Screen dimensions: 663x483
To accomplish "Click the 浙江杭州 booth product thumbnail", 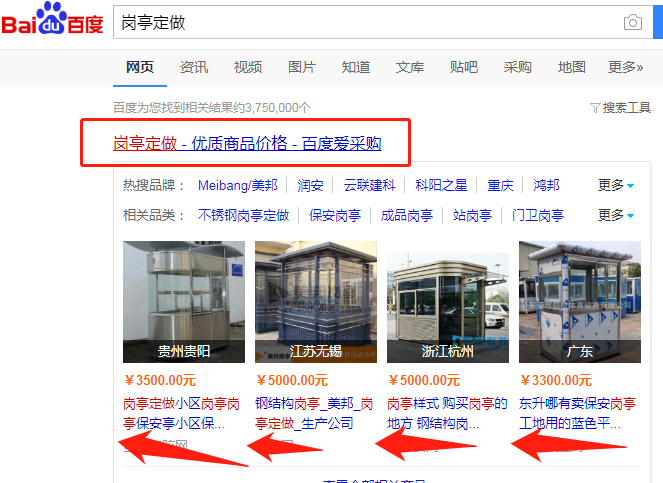I will coord(448,302).
